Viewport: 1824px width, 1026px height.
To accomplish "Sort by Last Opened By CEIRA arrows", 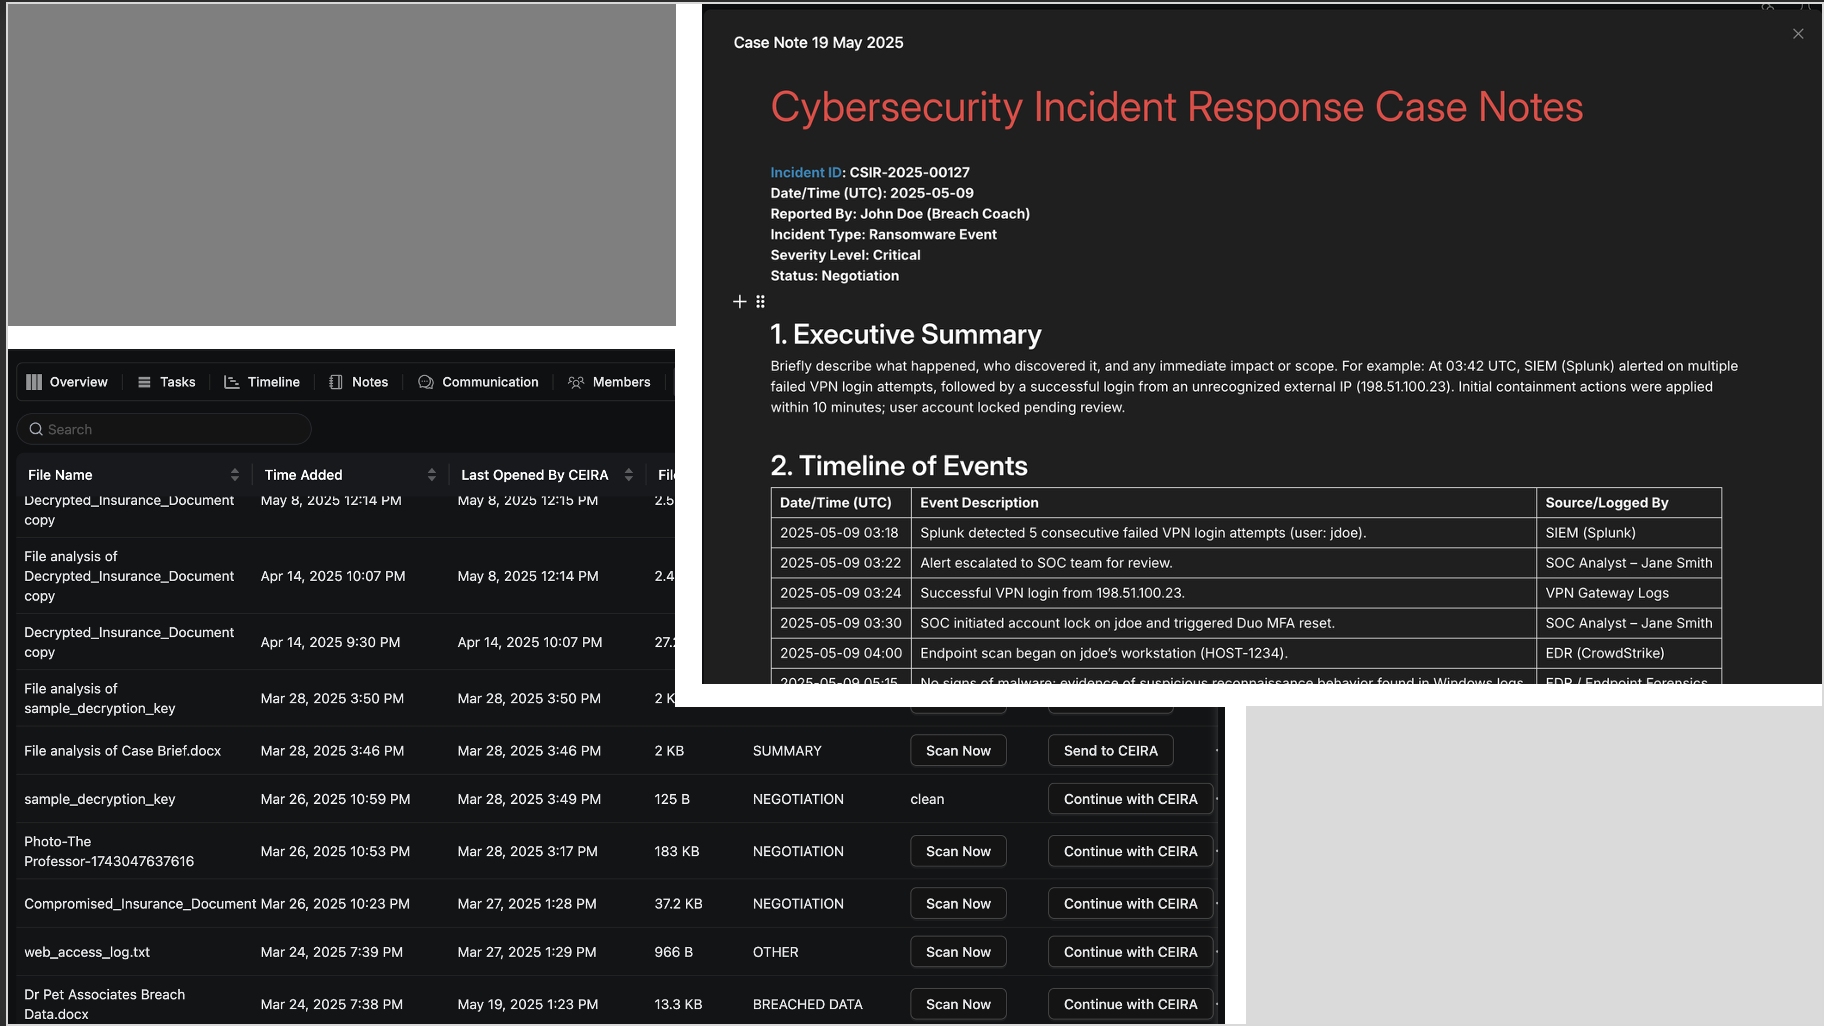I will point(629,475).
